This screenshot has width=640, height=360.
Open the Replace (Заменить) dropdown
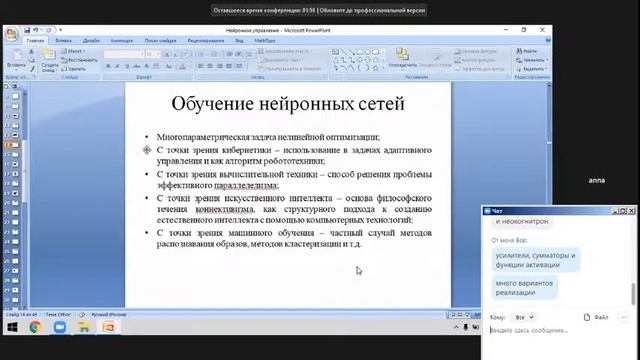[x=531, y=60]
